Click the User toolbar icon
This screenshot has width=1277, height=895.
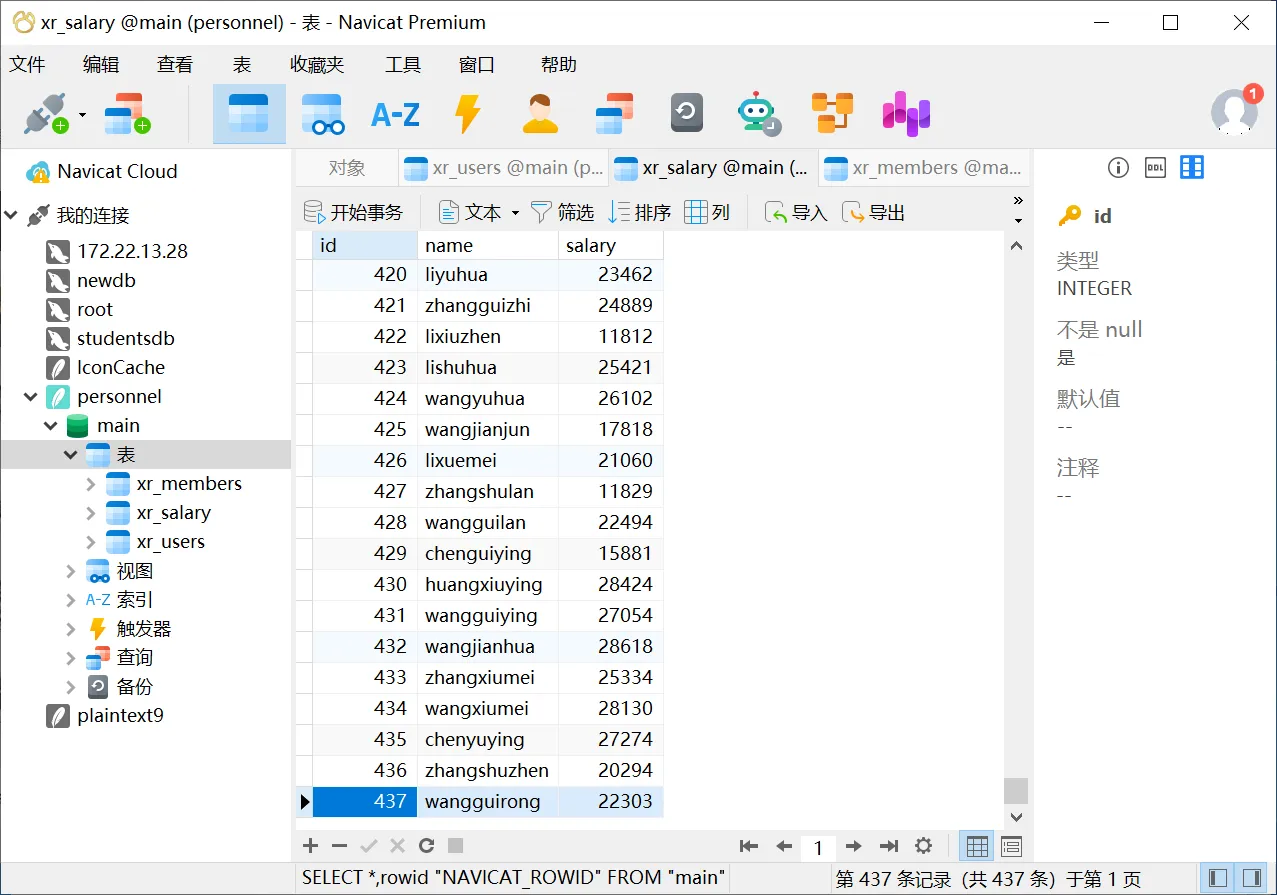click(x=540, y=114)
